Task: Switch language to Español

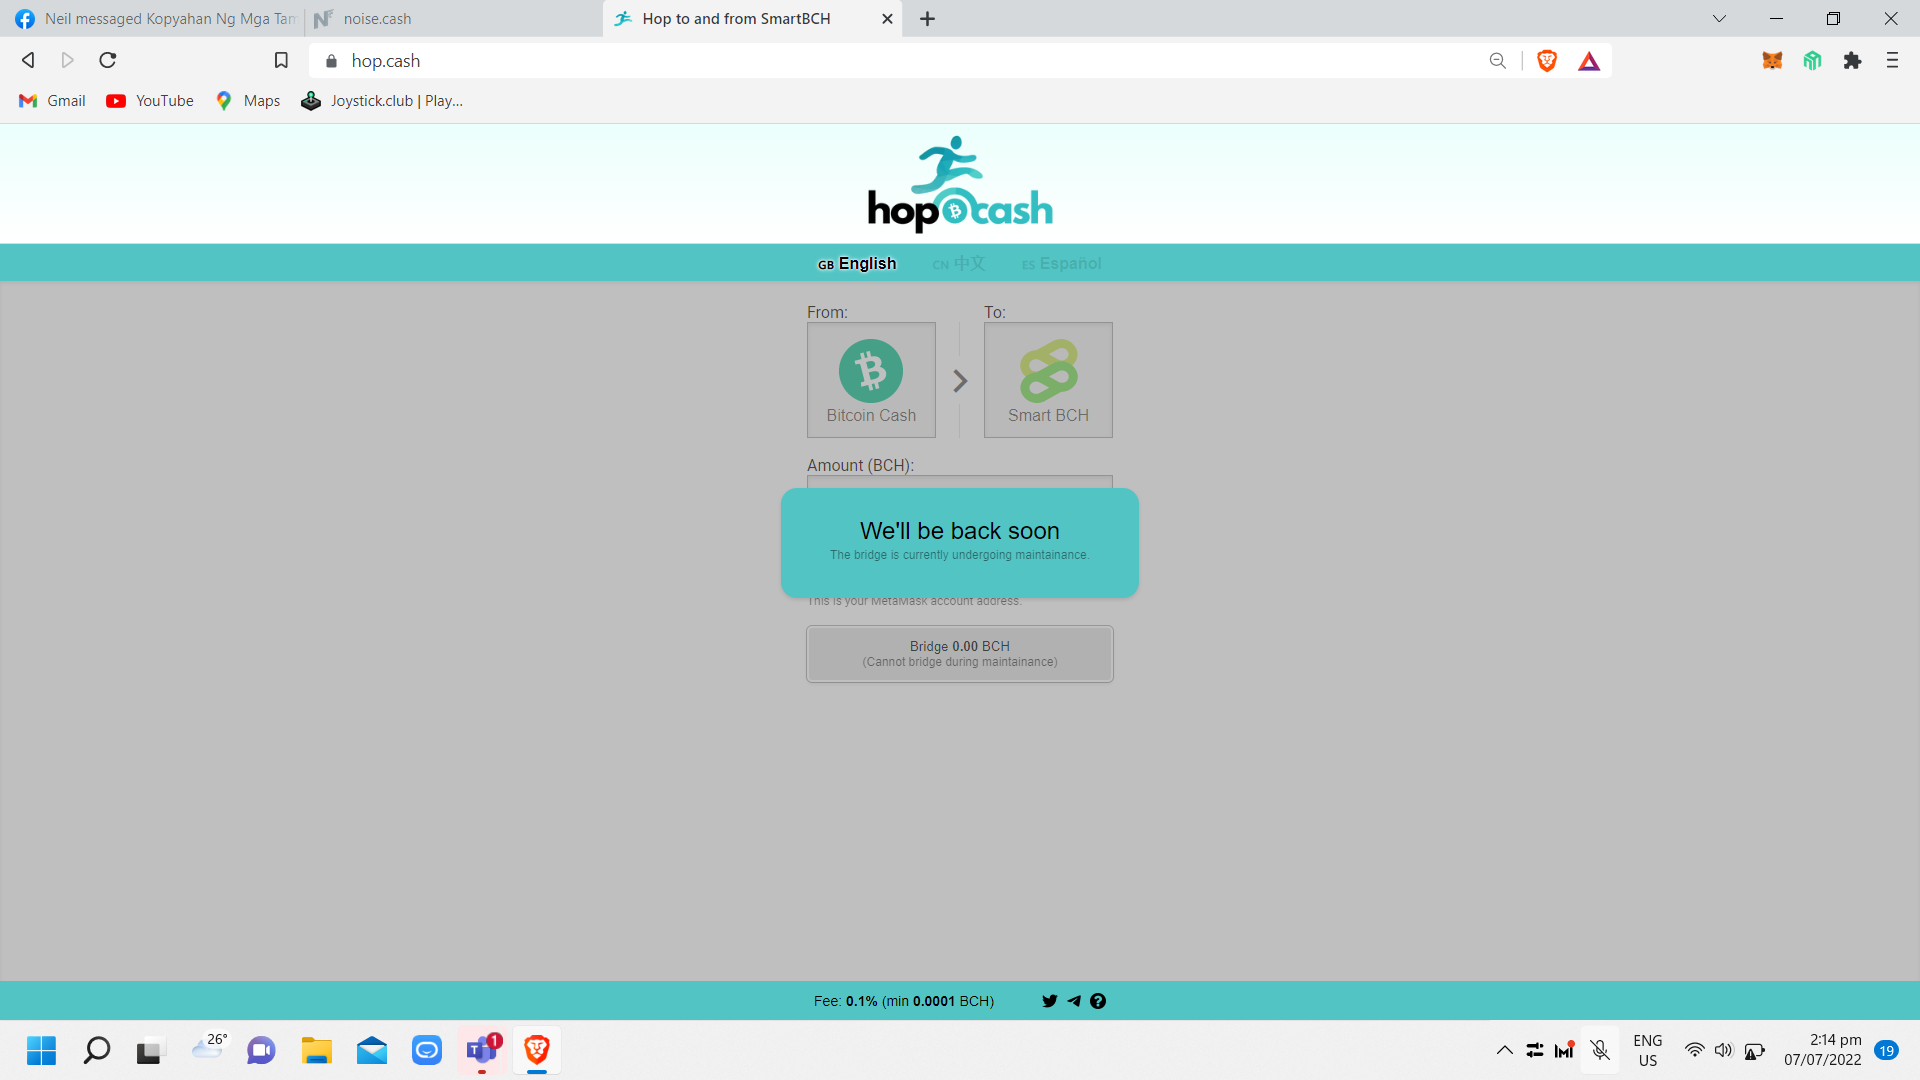Action: (x=1061, y=264)
